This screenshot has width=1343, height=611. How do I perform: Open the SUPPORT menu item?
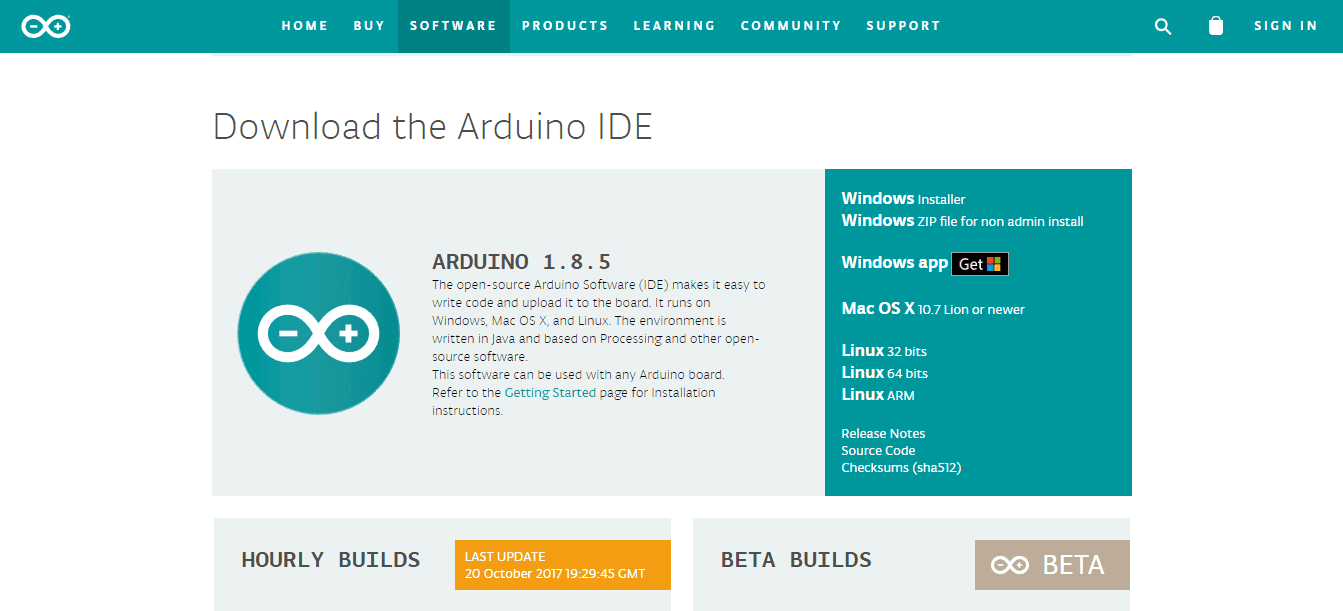(903, 26)
